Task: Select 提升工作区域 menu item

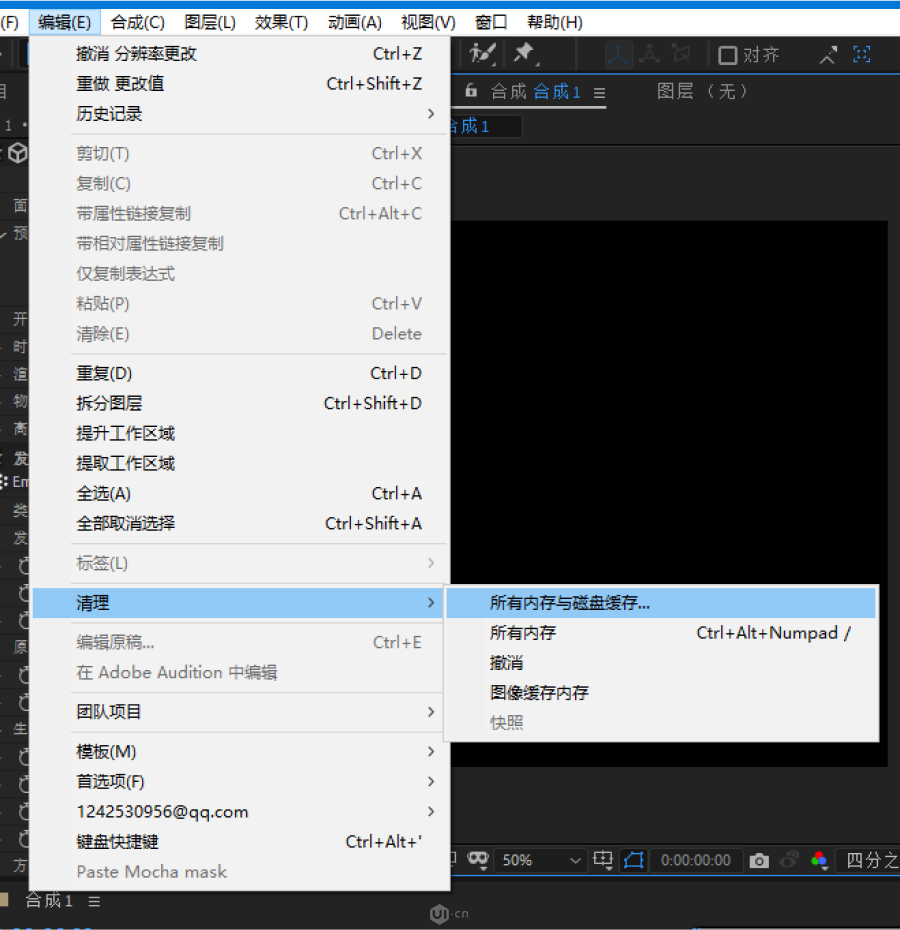Action: (240, 433)
